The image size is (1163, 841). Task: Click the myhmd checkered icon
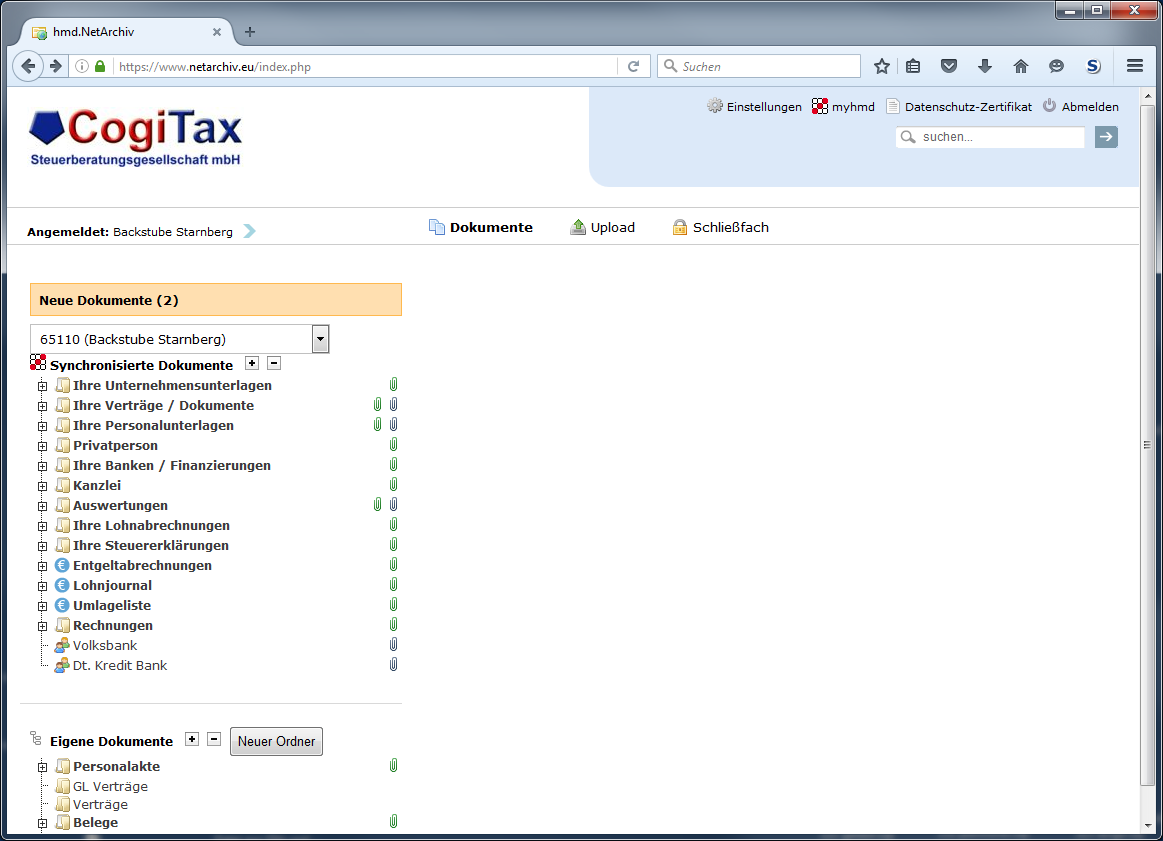pyautogui.click(x=819, y=105)
